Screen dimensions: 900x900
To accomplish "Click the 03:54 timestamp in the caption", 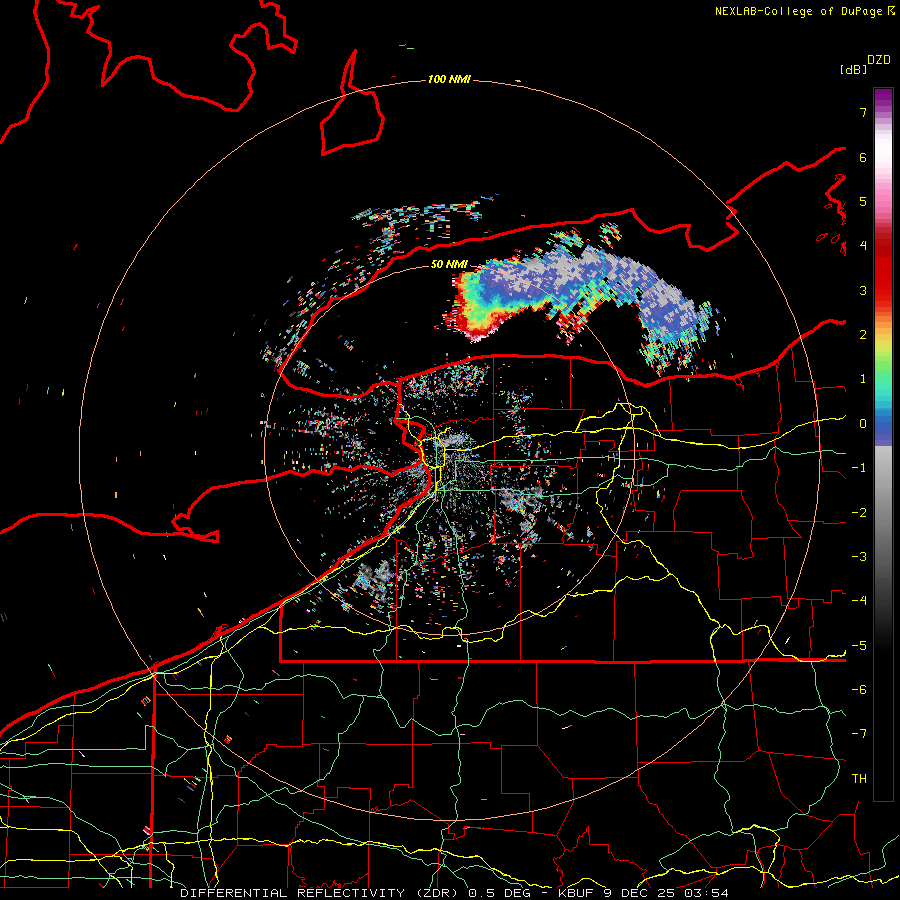I will coord(707,893).
